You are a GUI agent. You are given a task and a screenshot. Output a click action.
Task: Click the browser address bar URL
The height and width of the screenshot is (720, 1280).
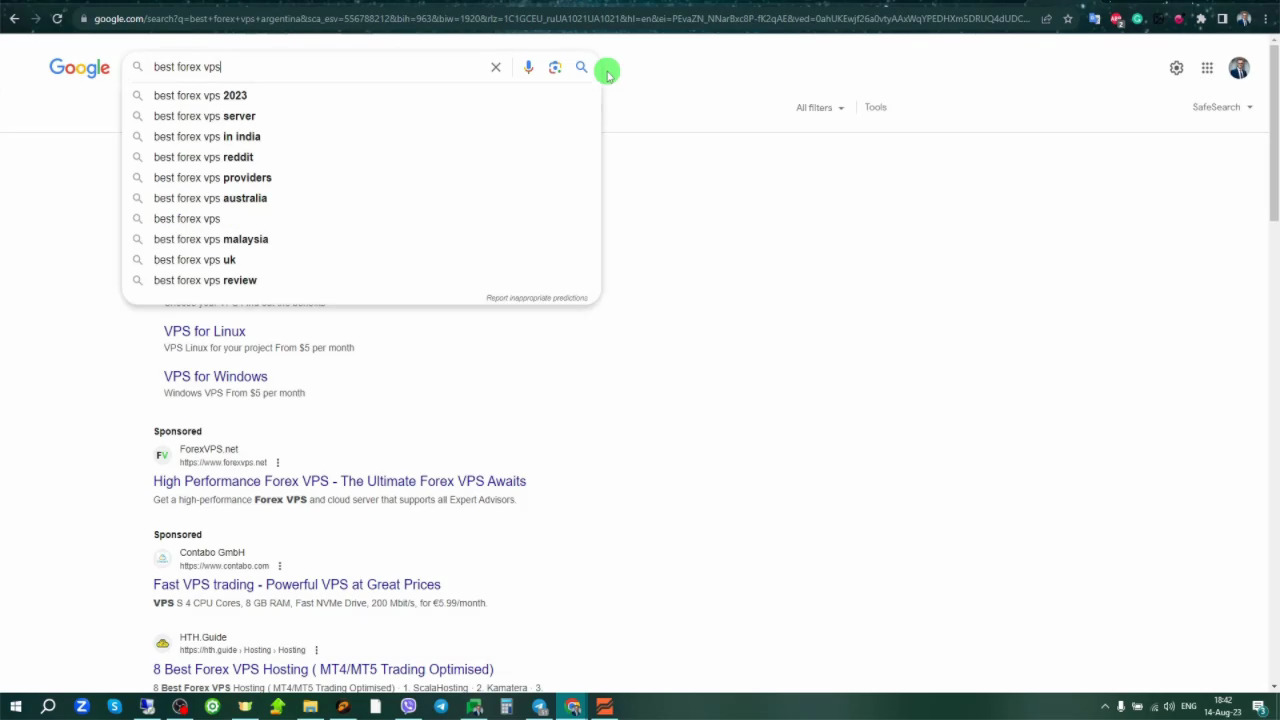tap(560, 18)
